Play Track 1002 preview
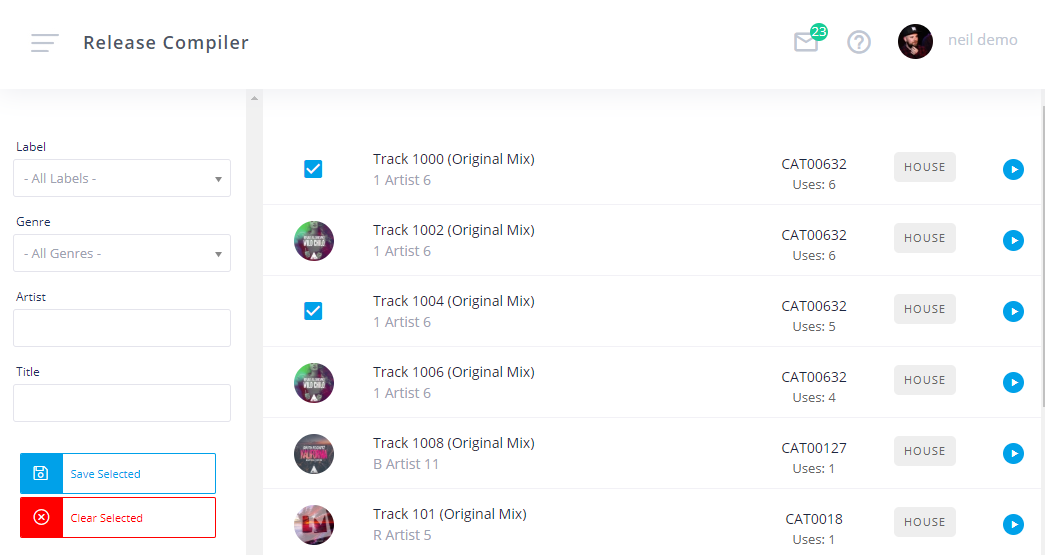This screenshot has width=1045, height=555. click(1013, 241)
